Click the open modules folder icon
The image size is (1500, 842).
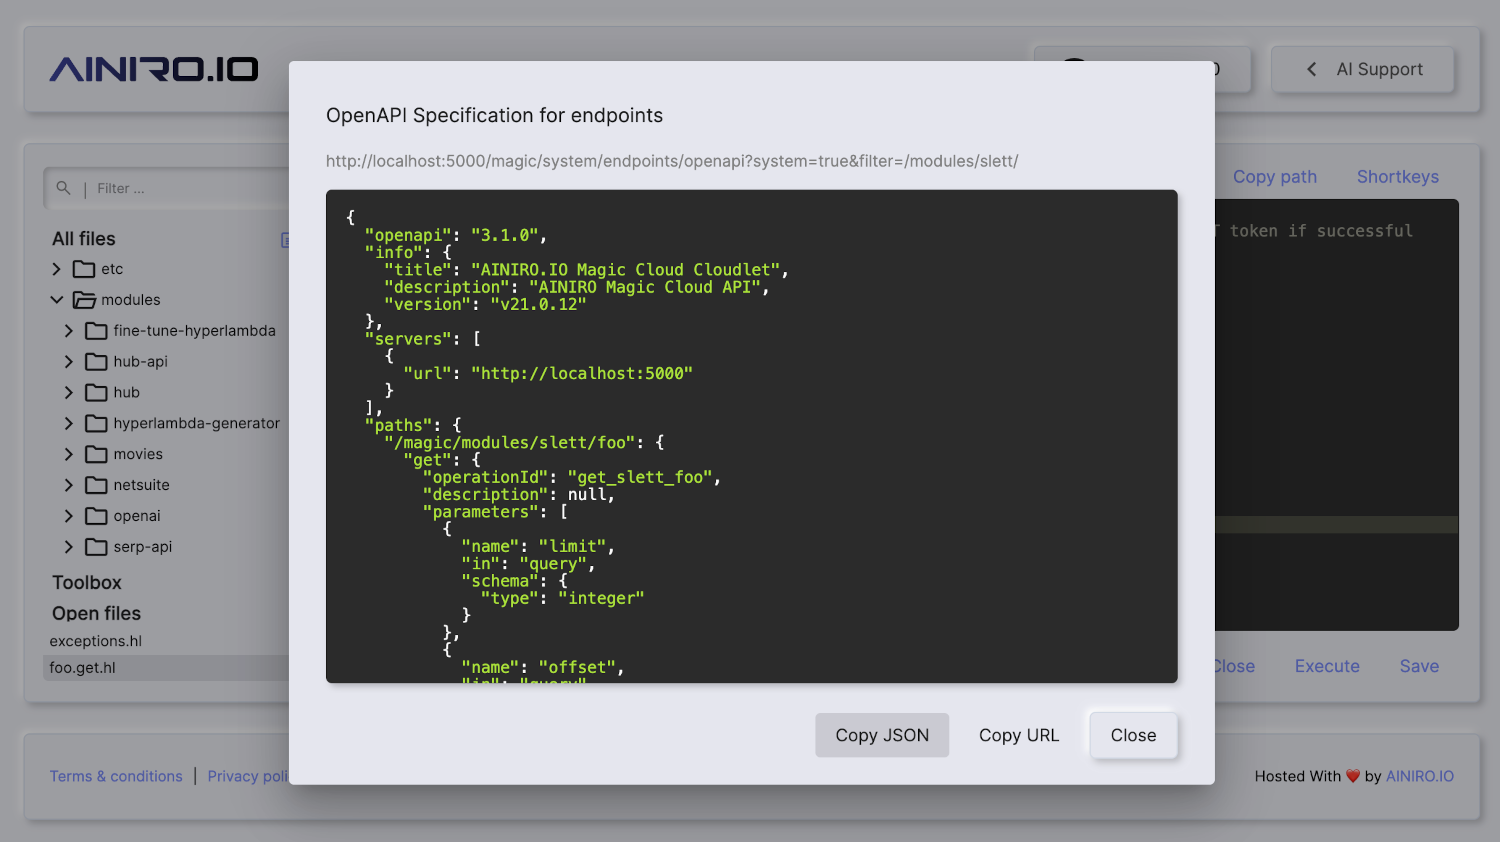coord(84,300)
